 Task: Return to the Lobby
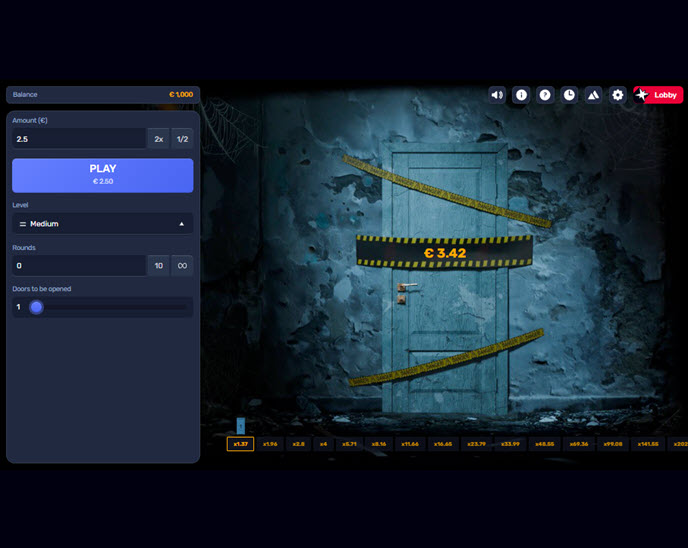click(658, 95)
